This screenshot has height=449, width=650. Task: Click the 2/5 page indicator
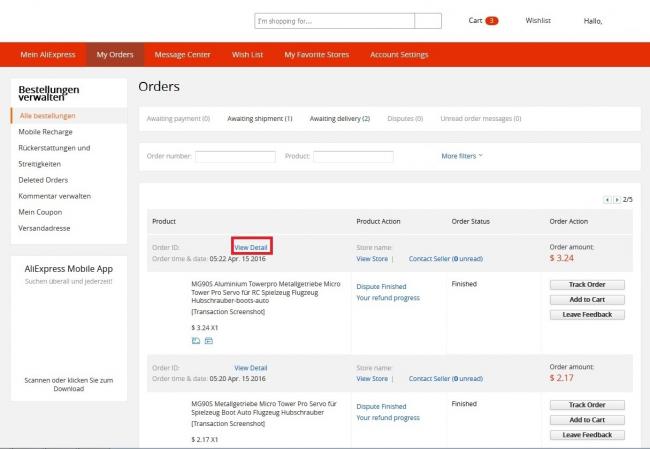click(628, 200)
